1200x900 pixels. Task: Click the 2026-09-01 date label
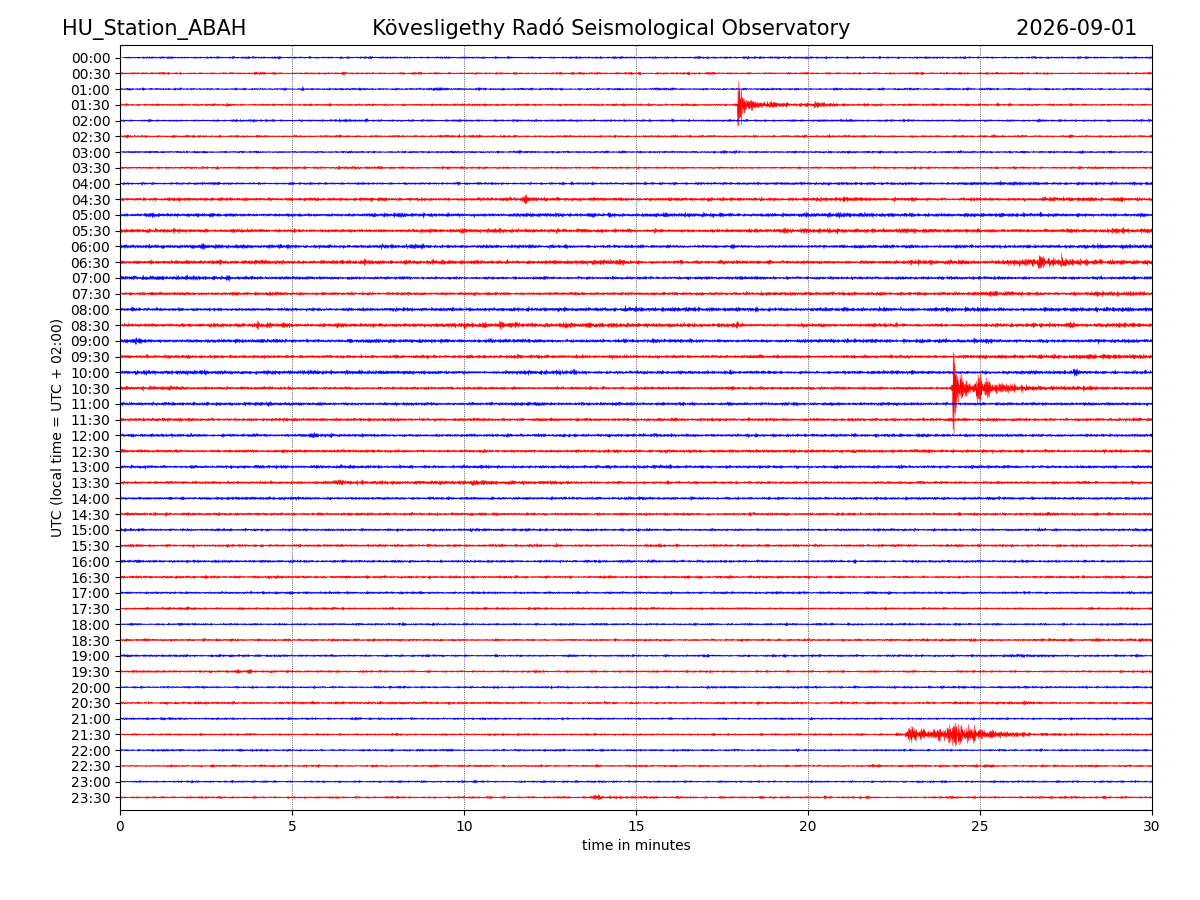point(1076,28)
